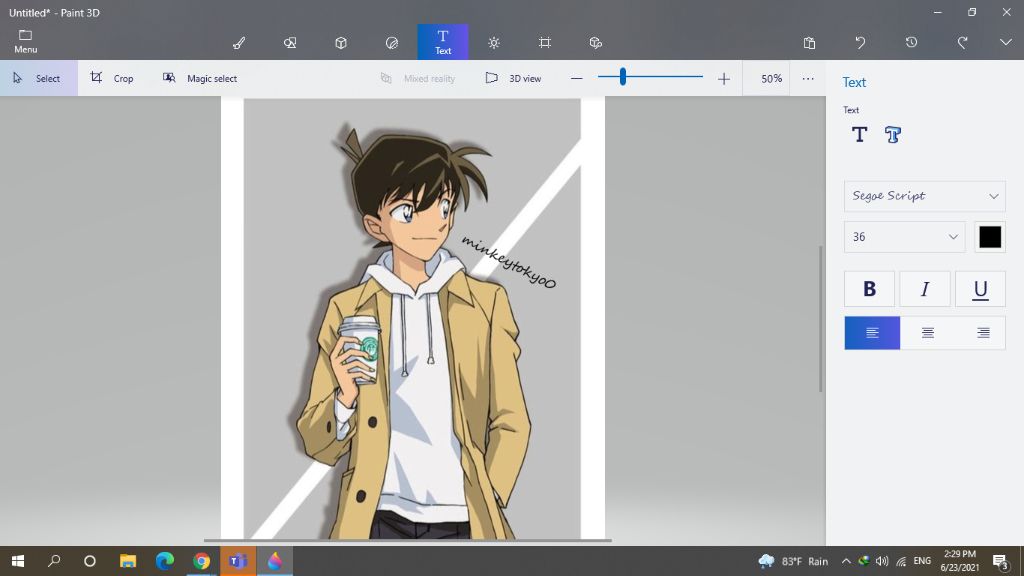Toggle Bold formatting
This screenshot has width=1024, height=576.
point(869,289)
